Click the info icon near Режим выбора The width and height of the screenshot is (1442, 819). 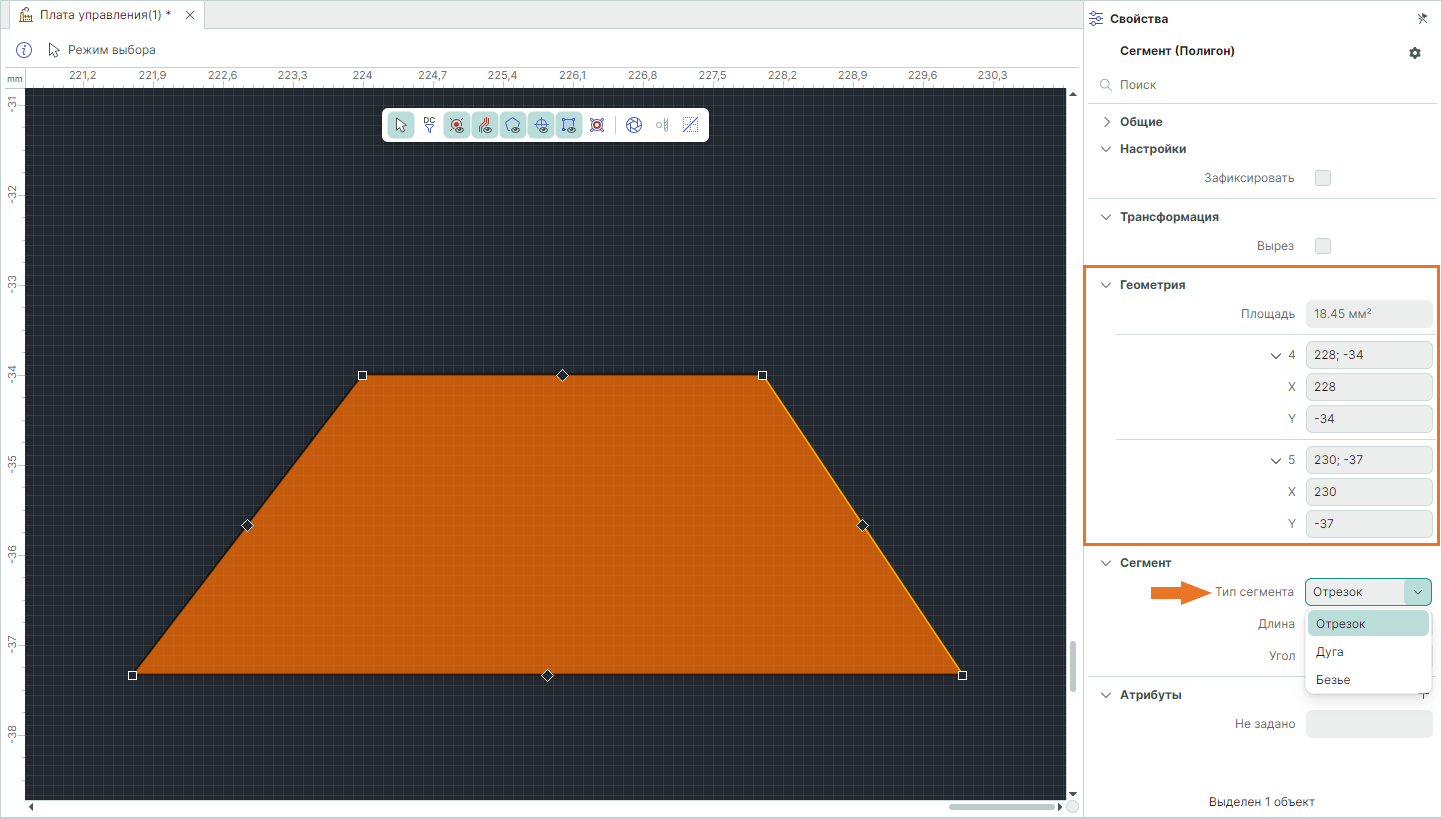click(x=25, y=50)
